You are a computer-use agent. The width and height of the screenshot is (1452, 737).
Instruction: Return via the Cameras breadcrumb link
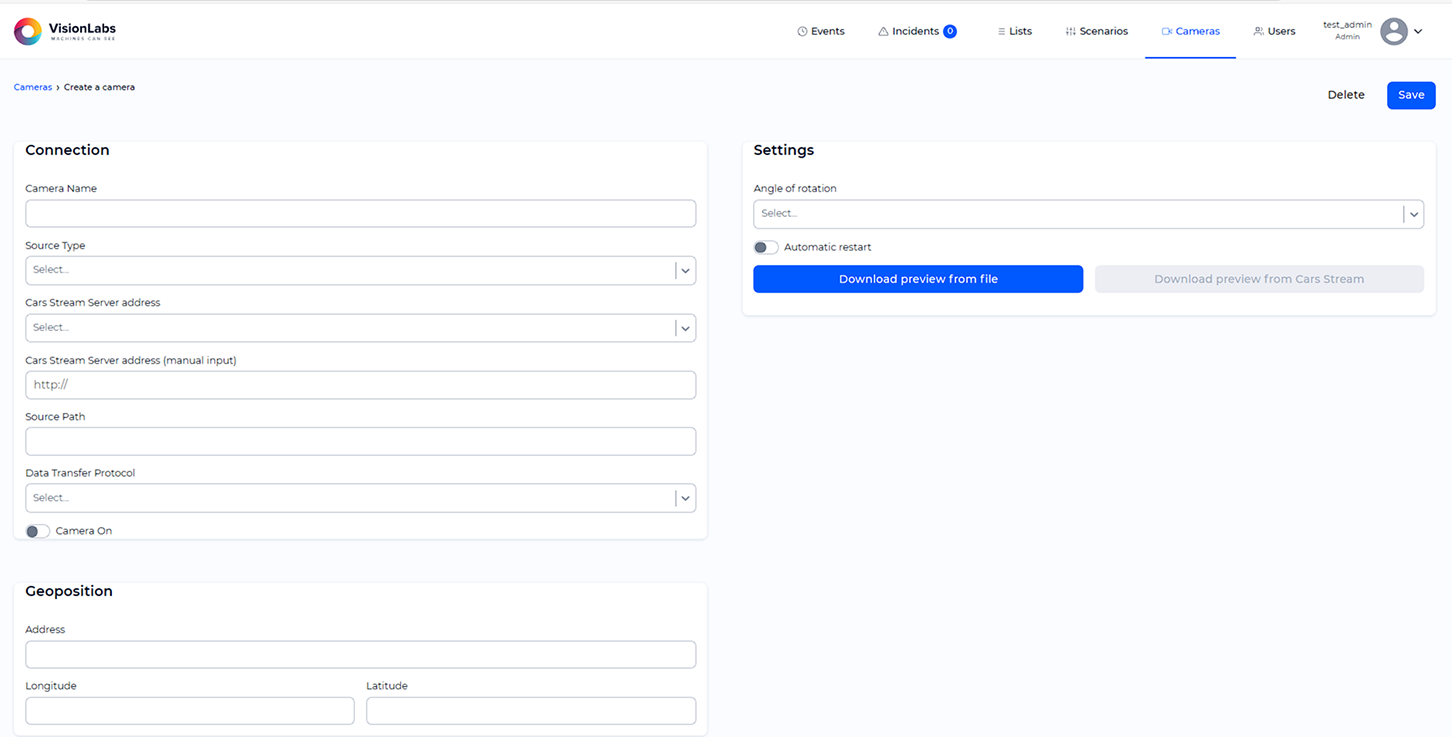(32, 87)
